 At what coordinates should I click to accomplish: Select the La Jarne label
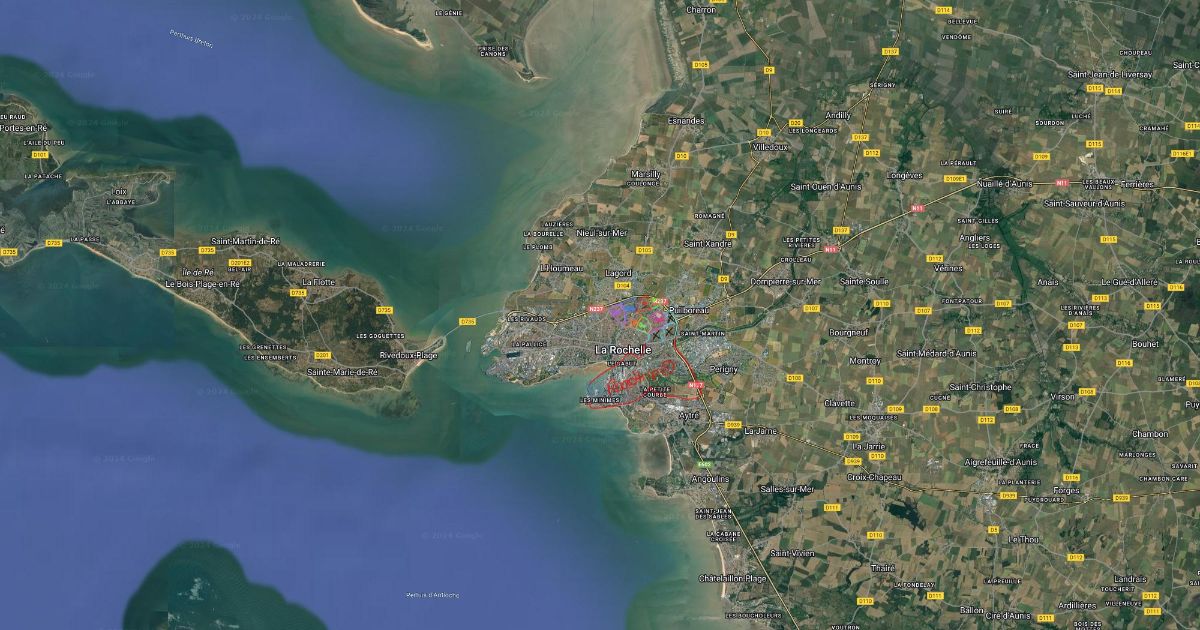760,430
